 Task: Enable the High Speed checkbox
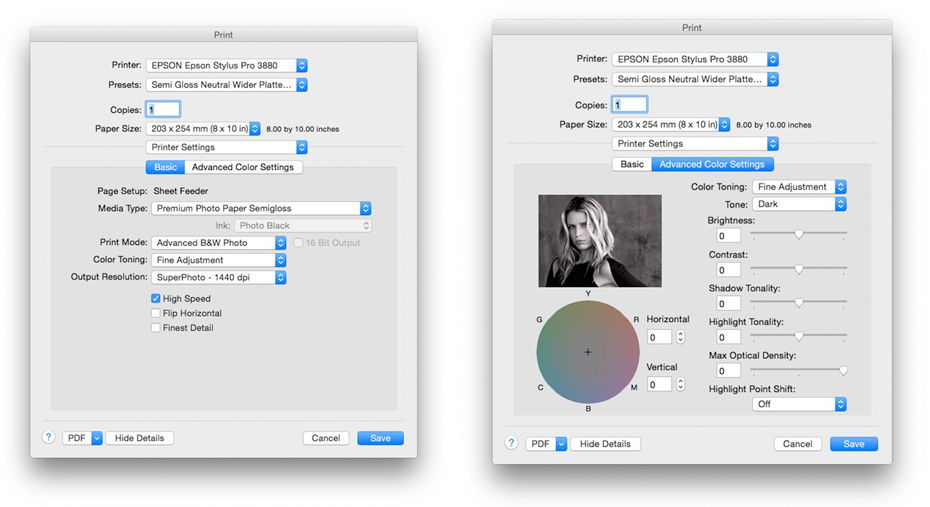(156, 298)
